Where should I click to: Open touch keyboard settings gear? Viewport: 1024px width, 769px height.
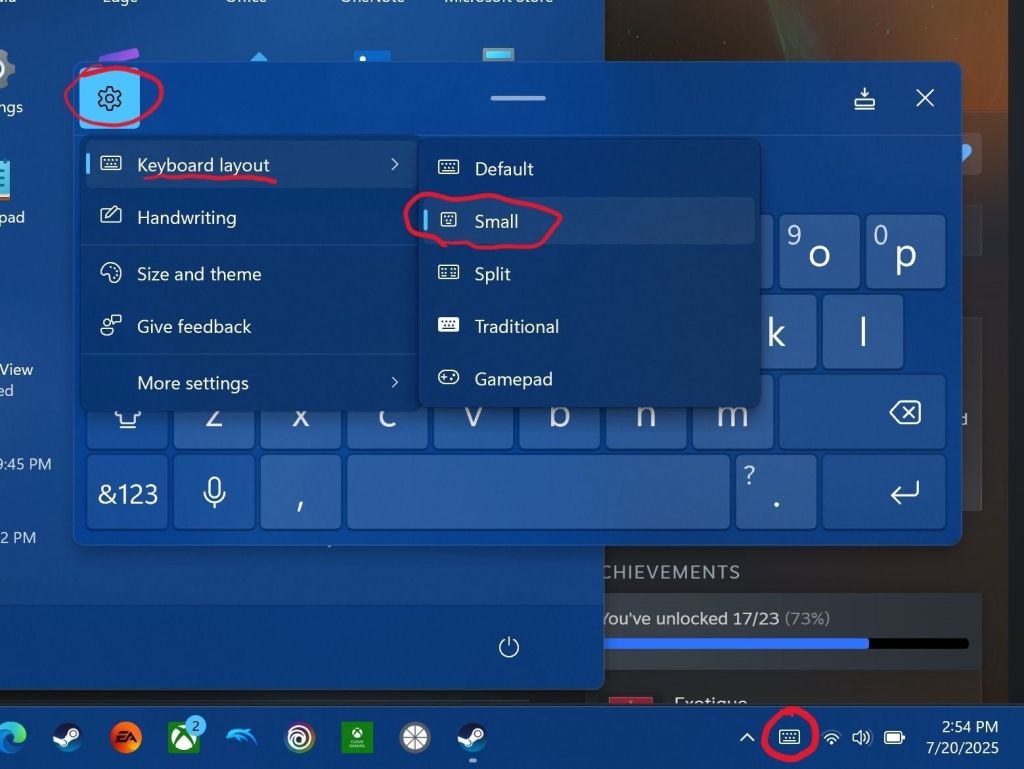coord(109,98)
